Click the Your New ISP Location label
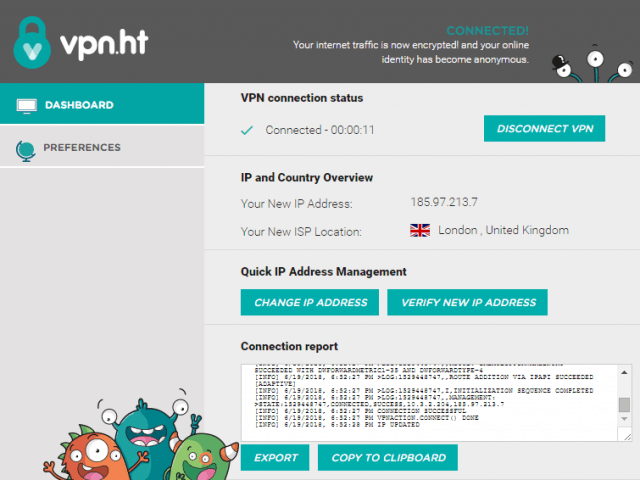Screen dimensions: 640x480 (301, 232)
